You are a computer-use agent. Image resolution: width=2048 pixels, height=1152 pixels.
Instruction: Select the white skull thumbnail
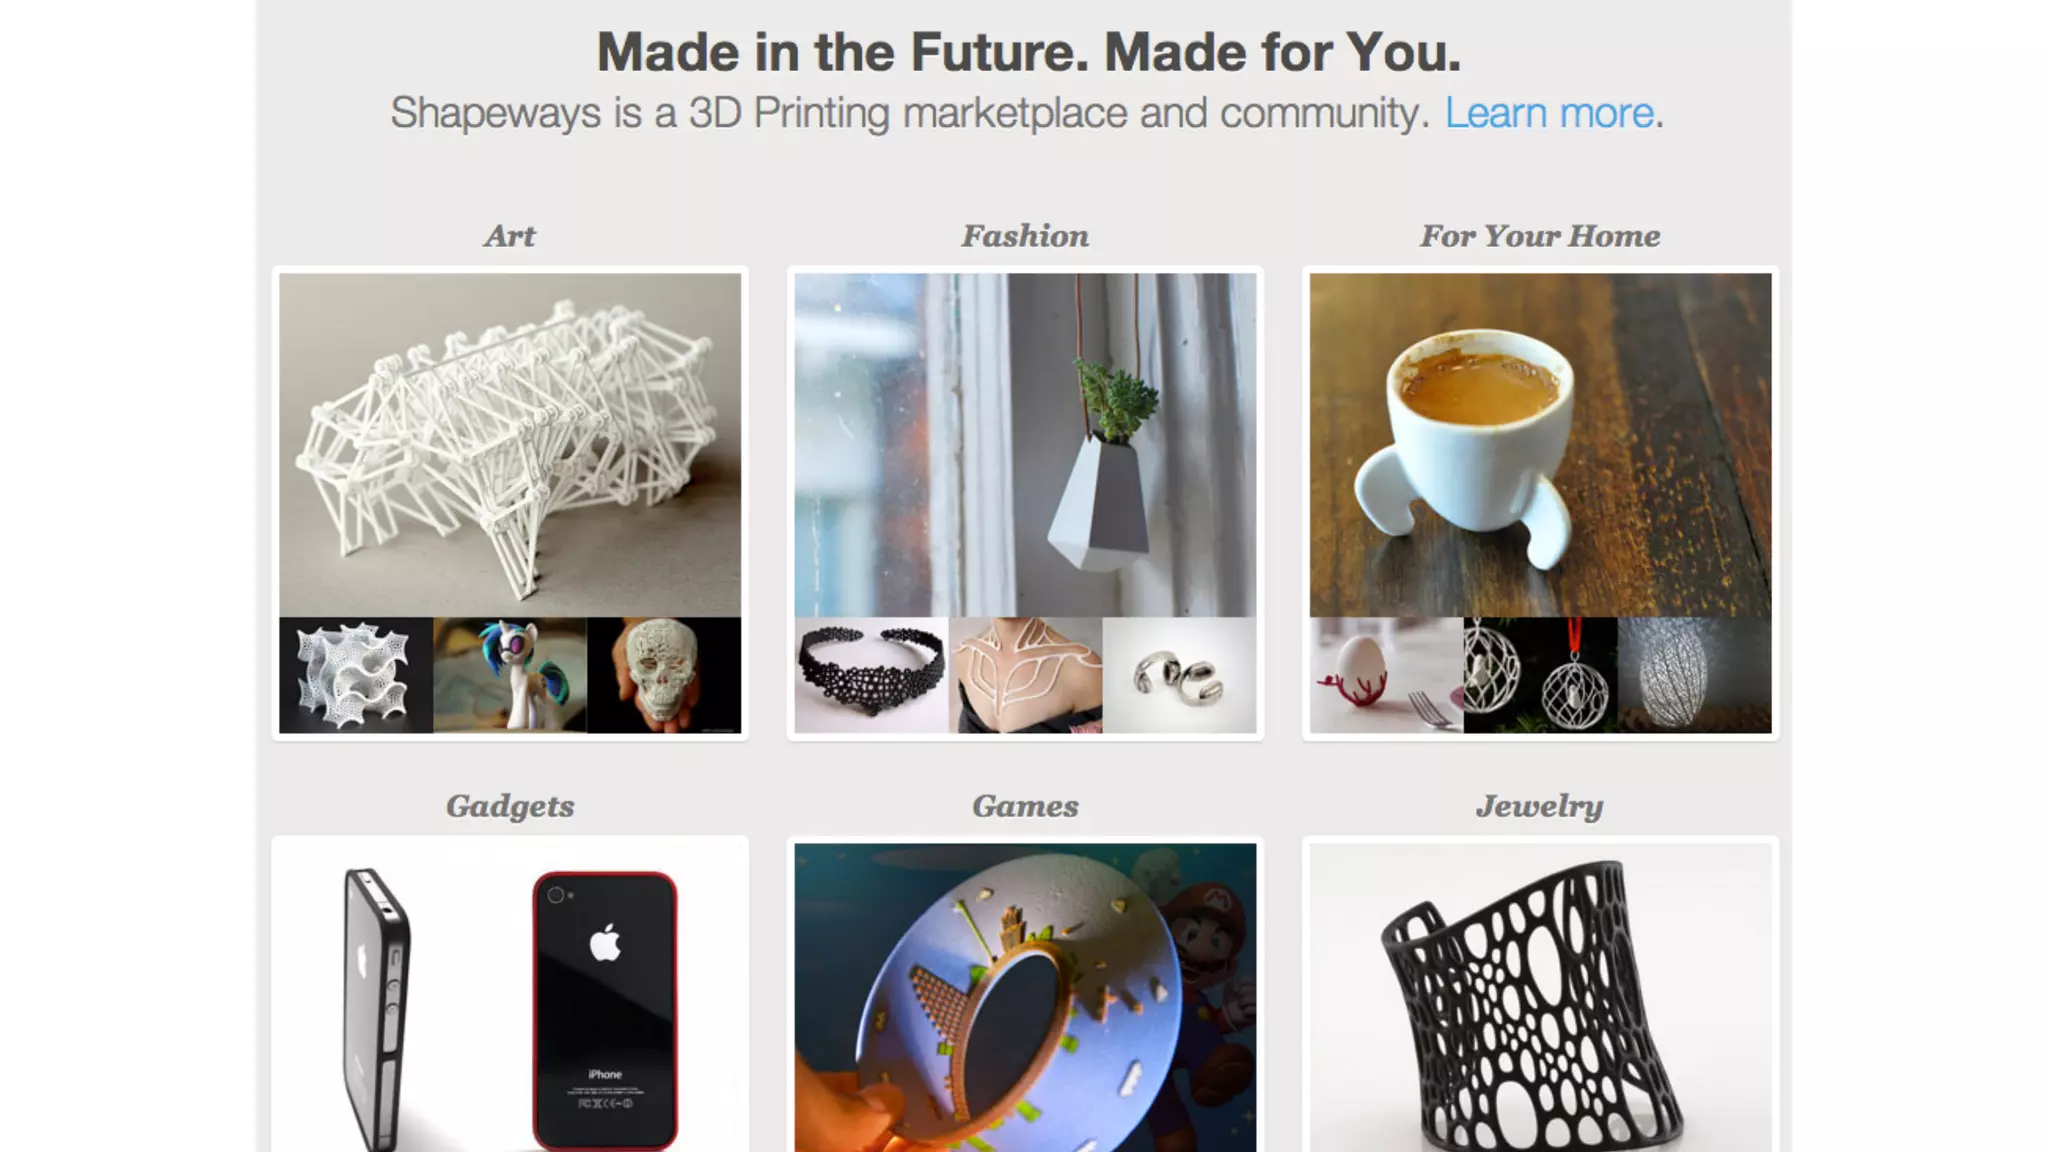tap(664, 675)
